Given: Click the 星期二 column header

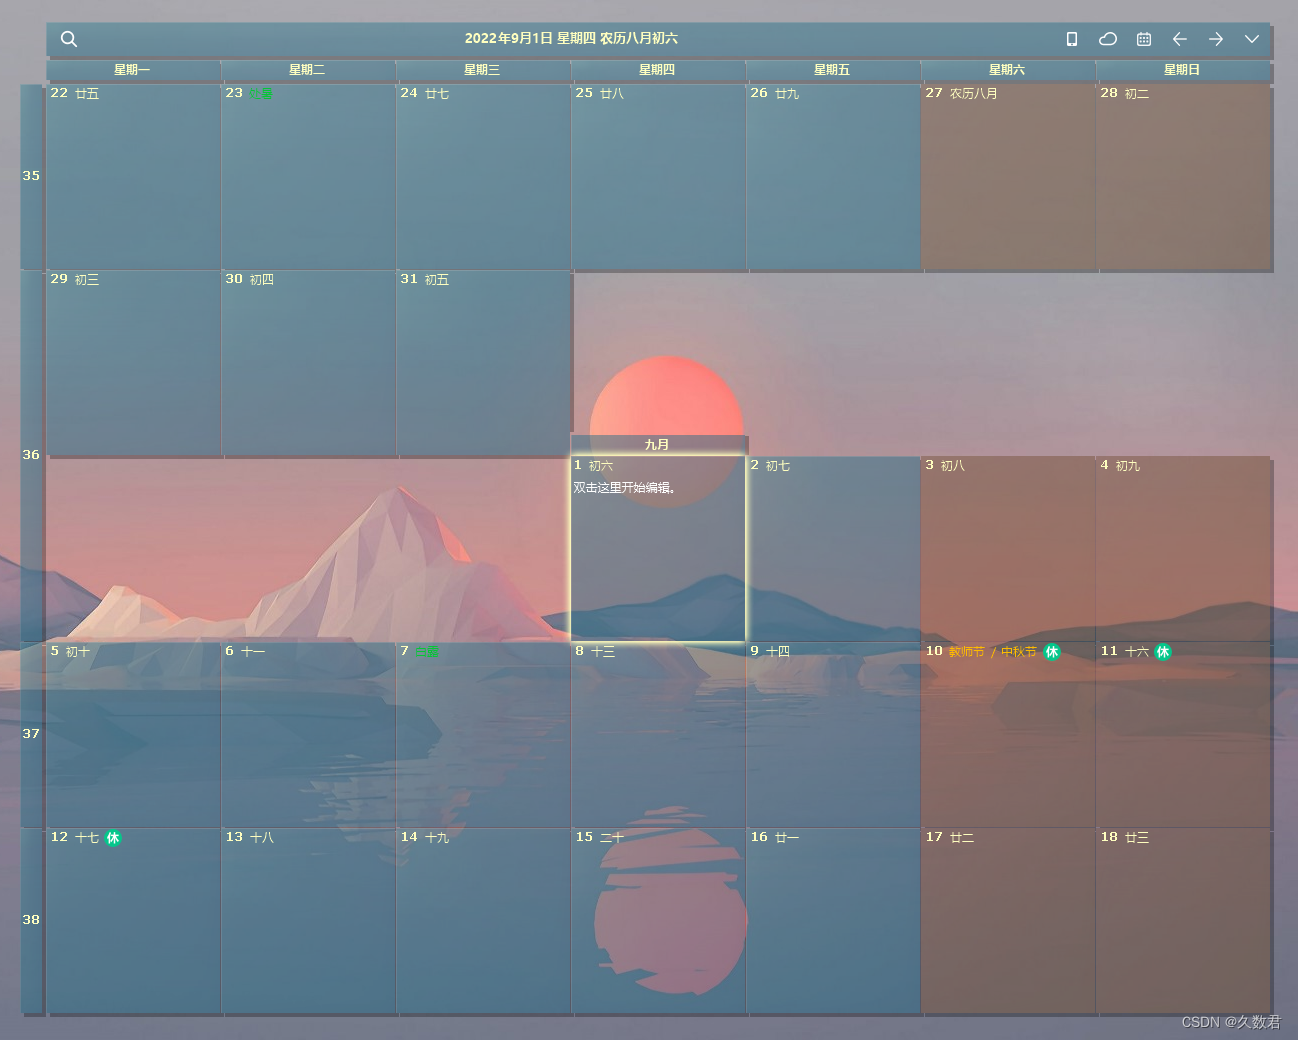Looking at the screenshot, I should coord(307,70).
